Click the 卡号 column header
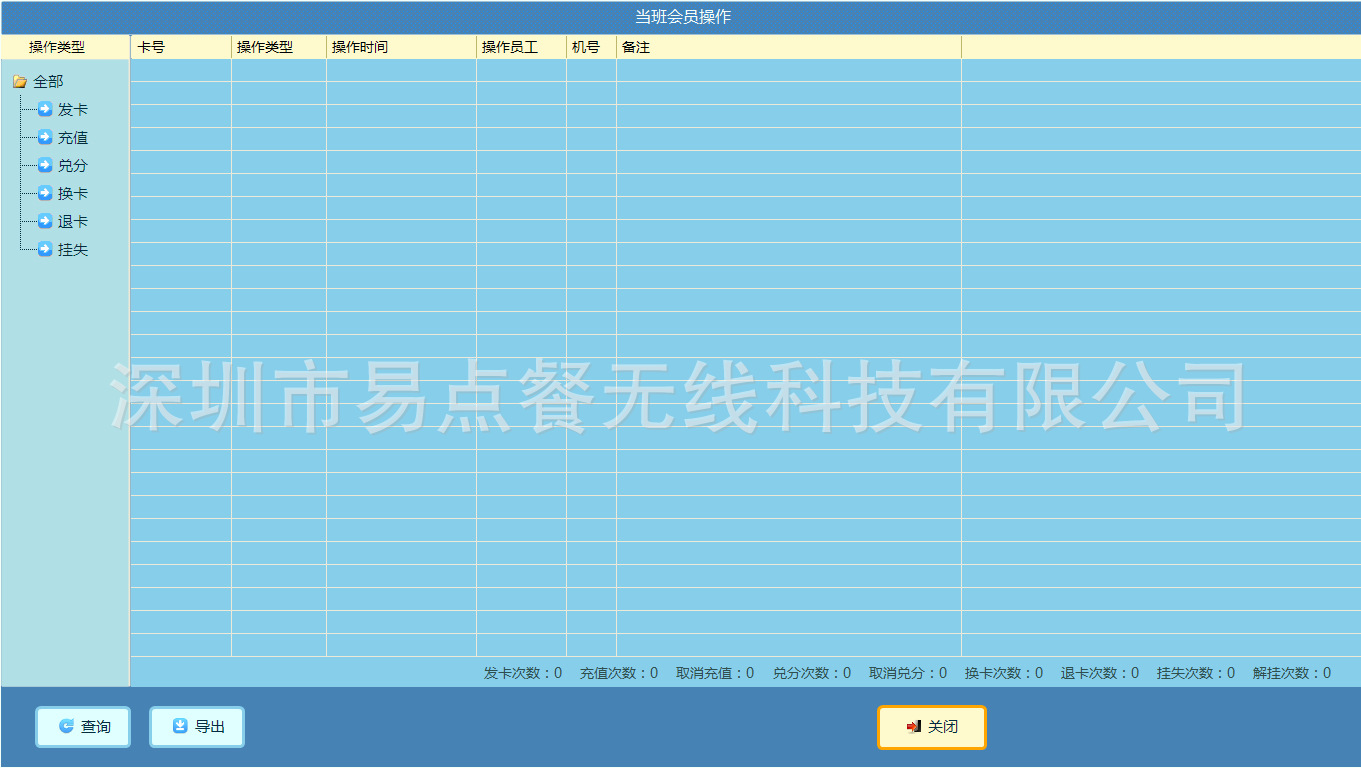 click(181, 47)
